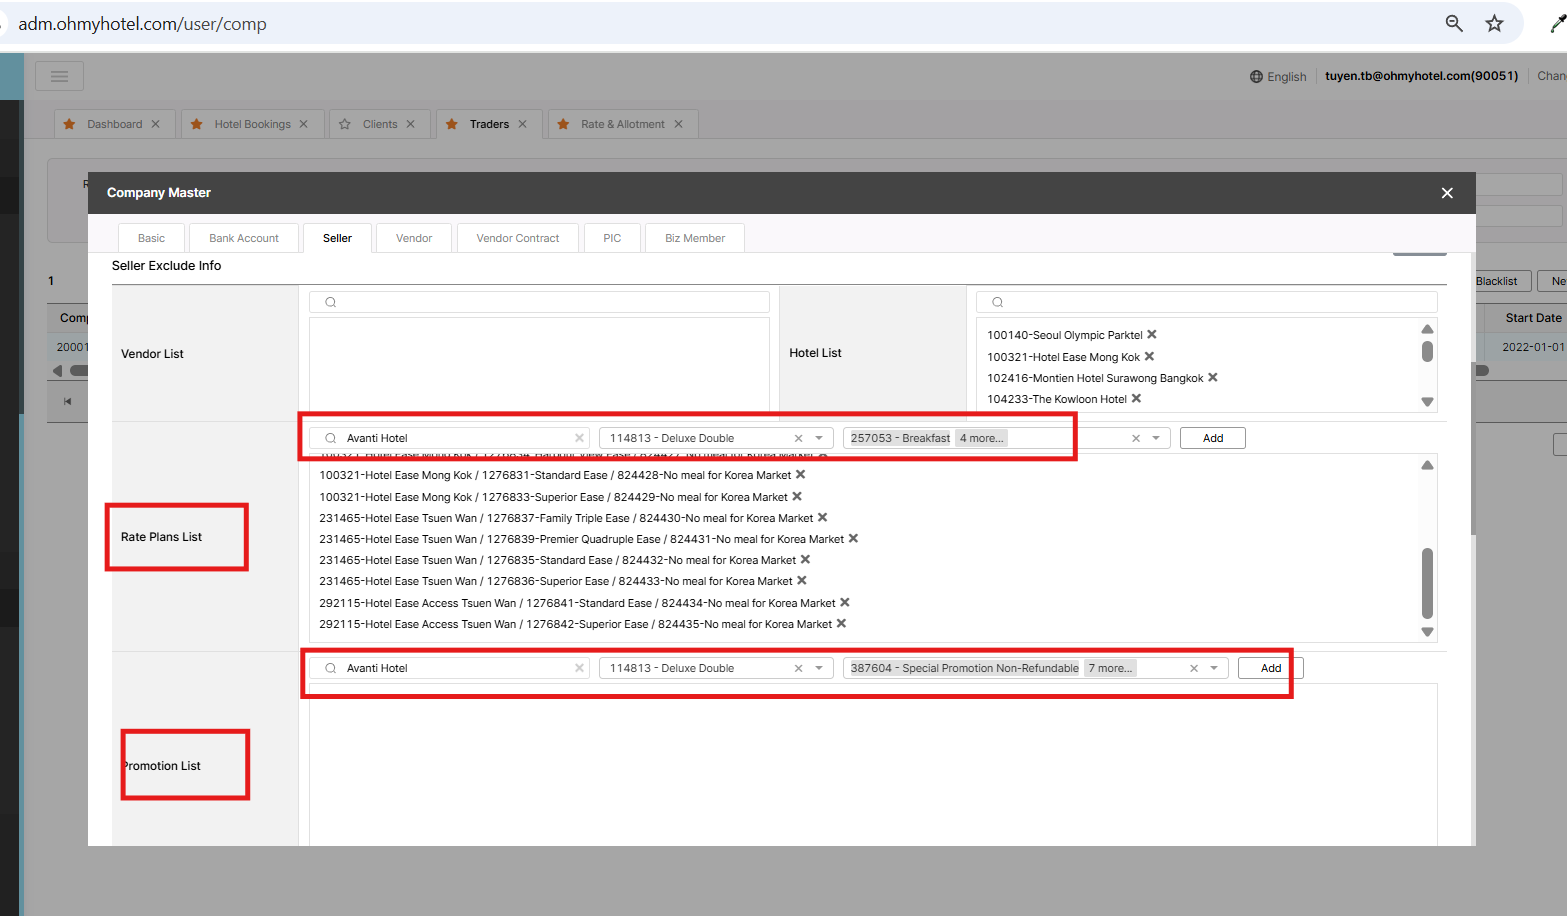Click Add button in Rate Plans row

click(x=1212, y=438)
